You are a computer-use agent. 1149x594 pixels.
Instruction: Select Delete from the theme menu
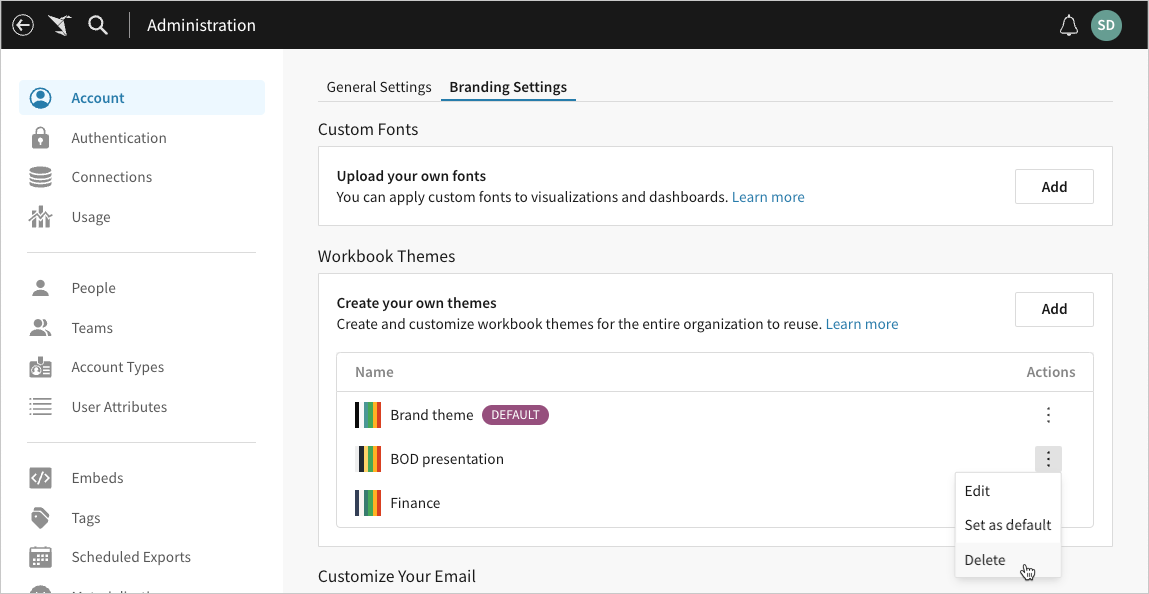(1008, 560)
